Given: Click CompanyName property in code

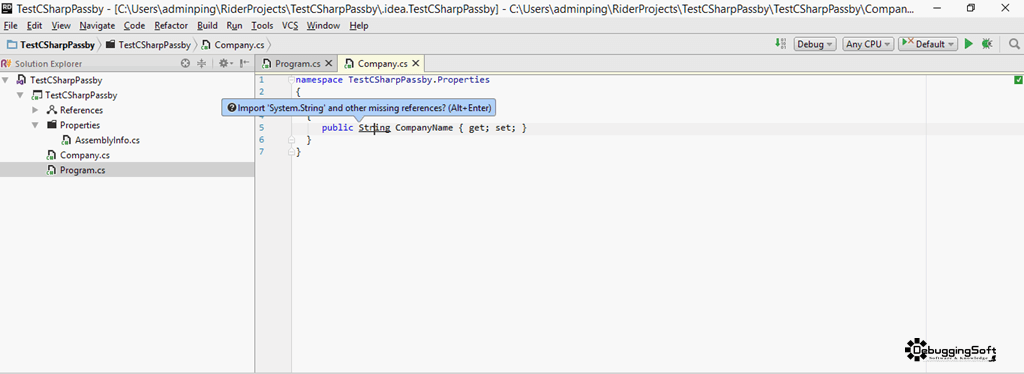Looking at the screenshot, I should click(x=424, y=128).
